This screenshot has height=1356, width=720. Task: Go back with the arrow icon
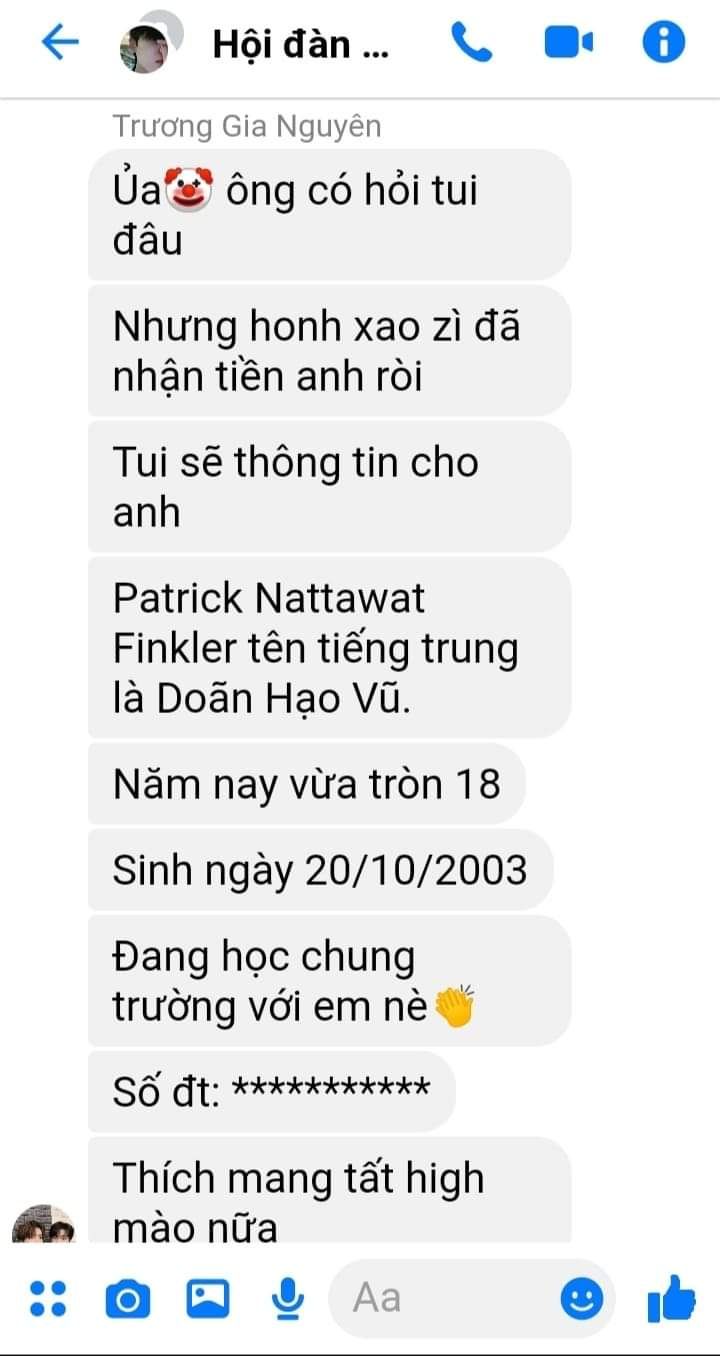59,43
